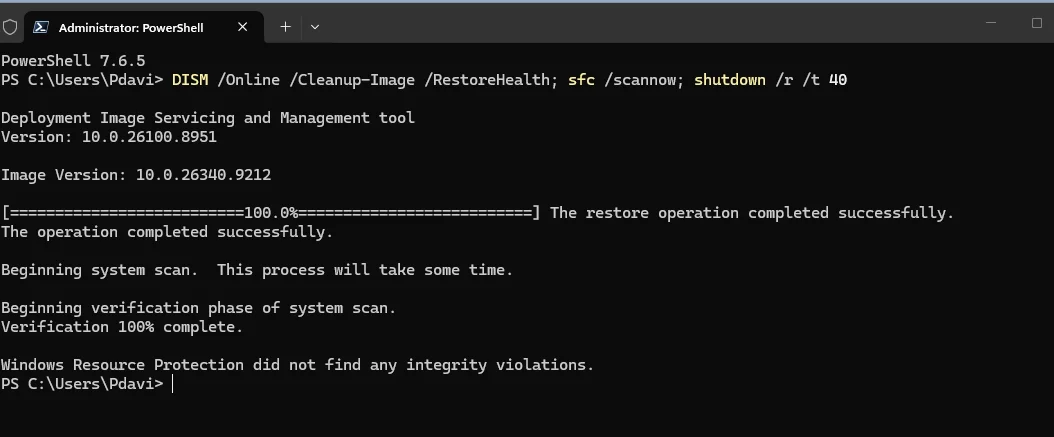Click the Version: 10.0.26100.8951 line

(x=109, y=137)
